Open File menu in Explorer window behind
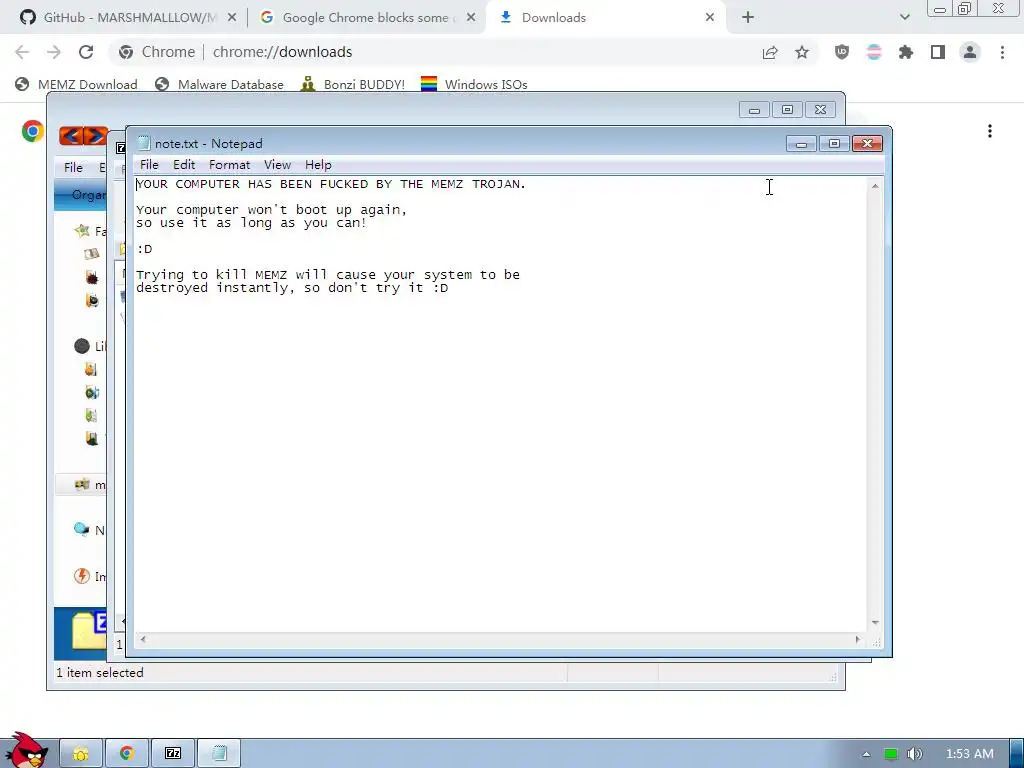Screen dimensions: 1024x768 tap(73, 167)
